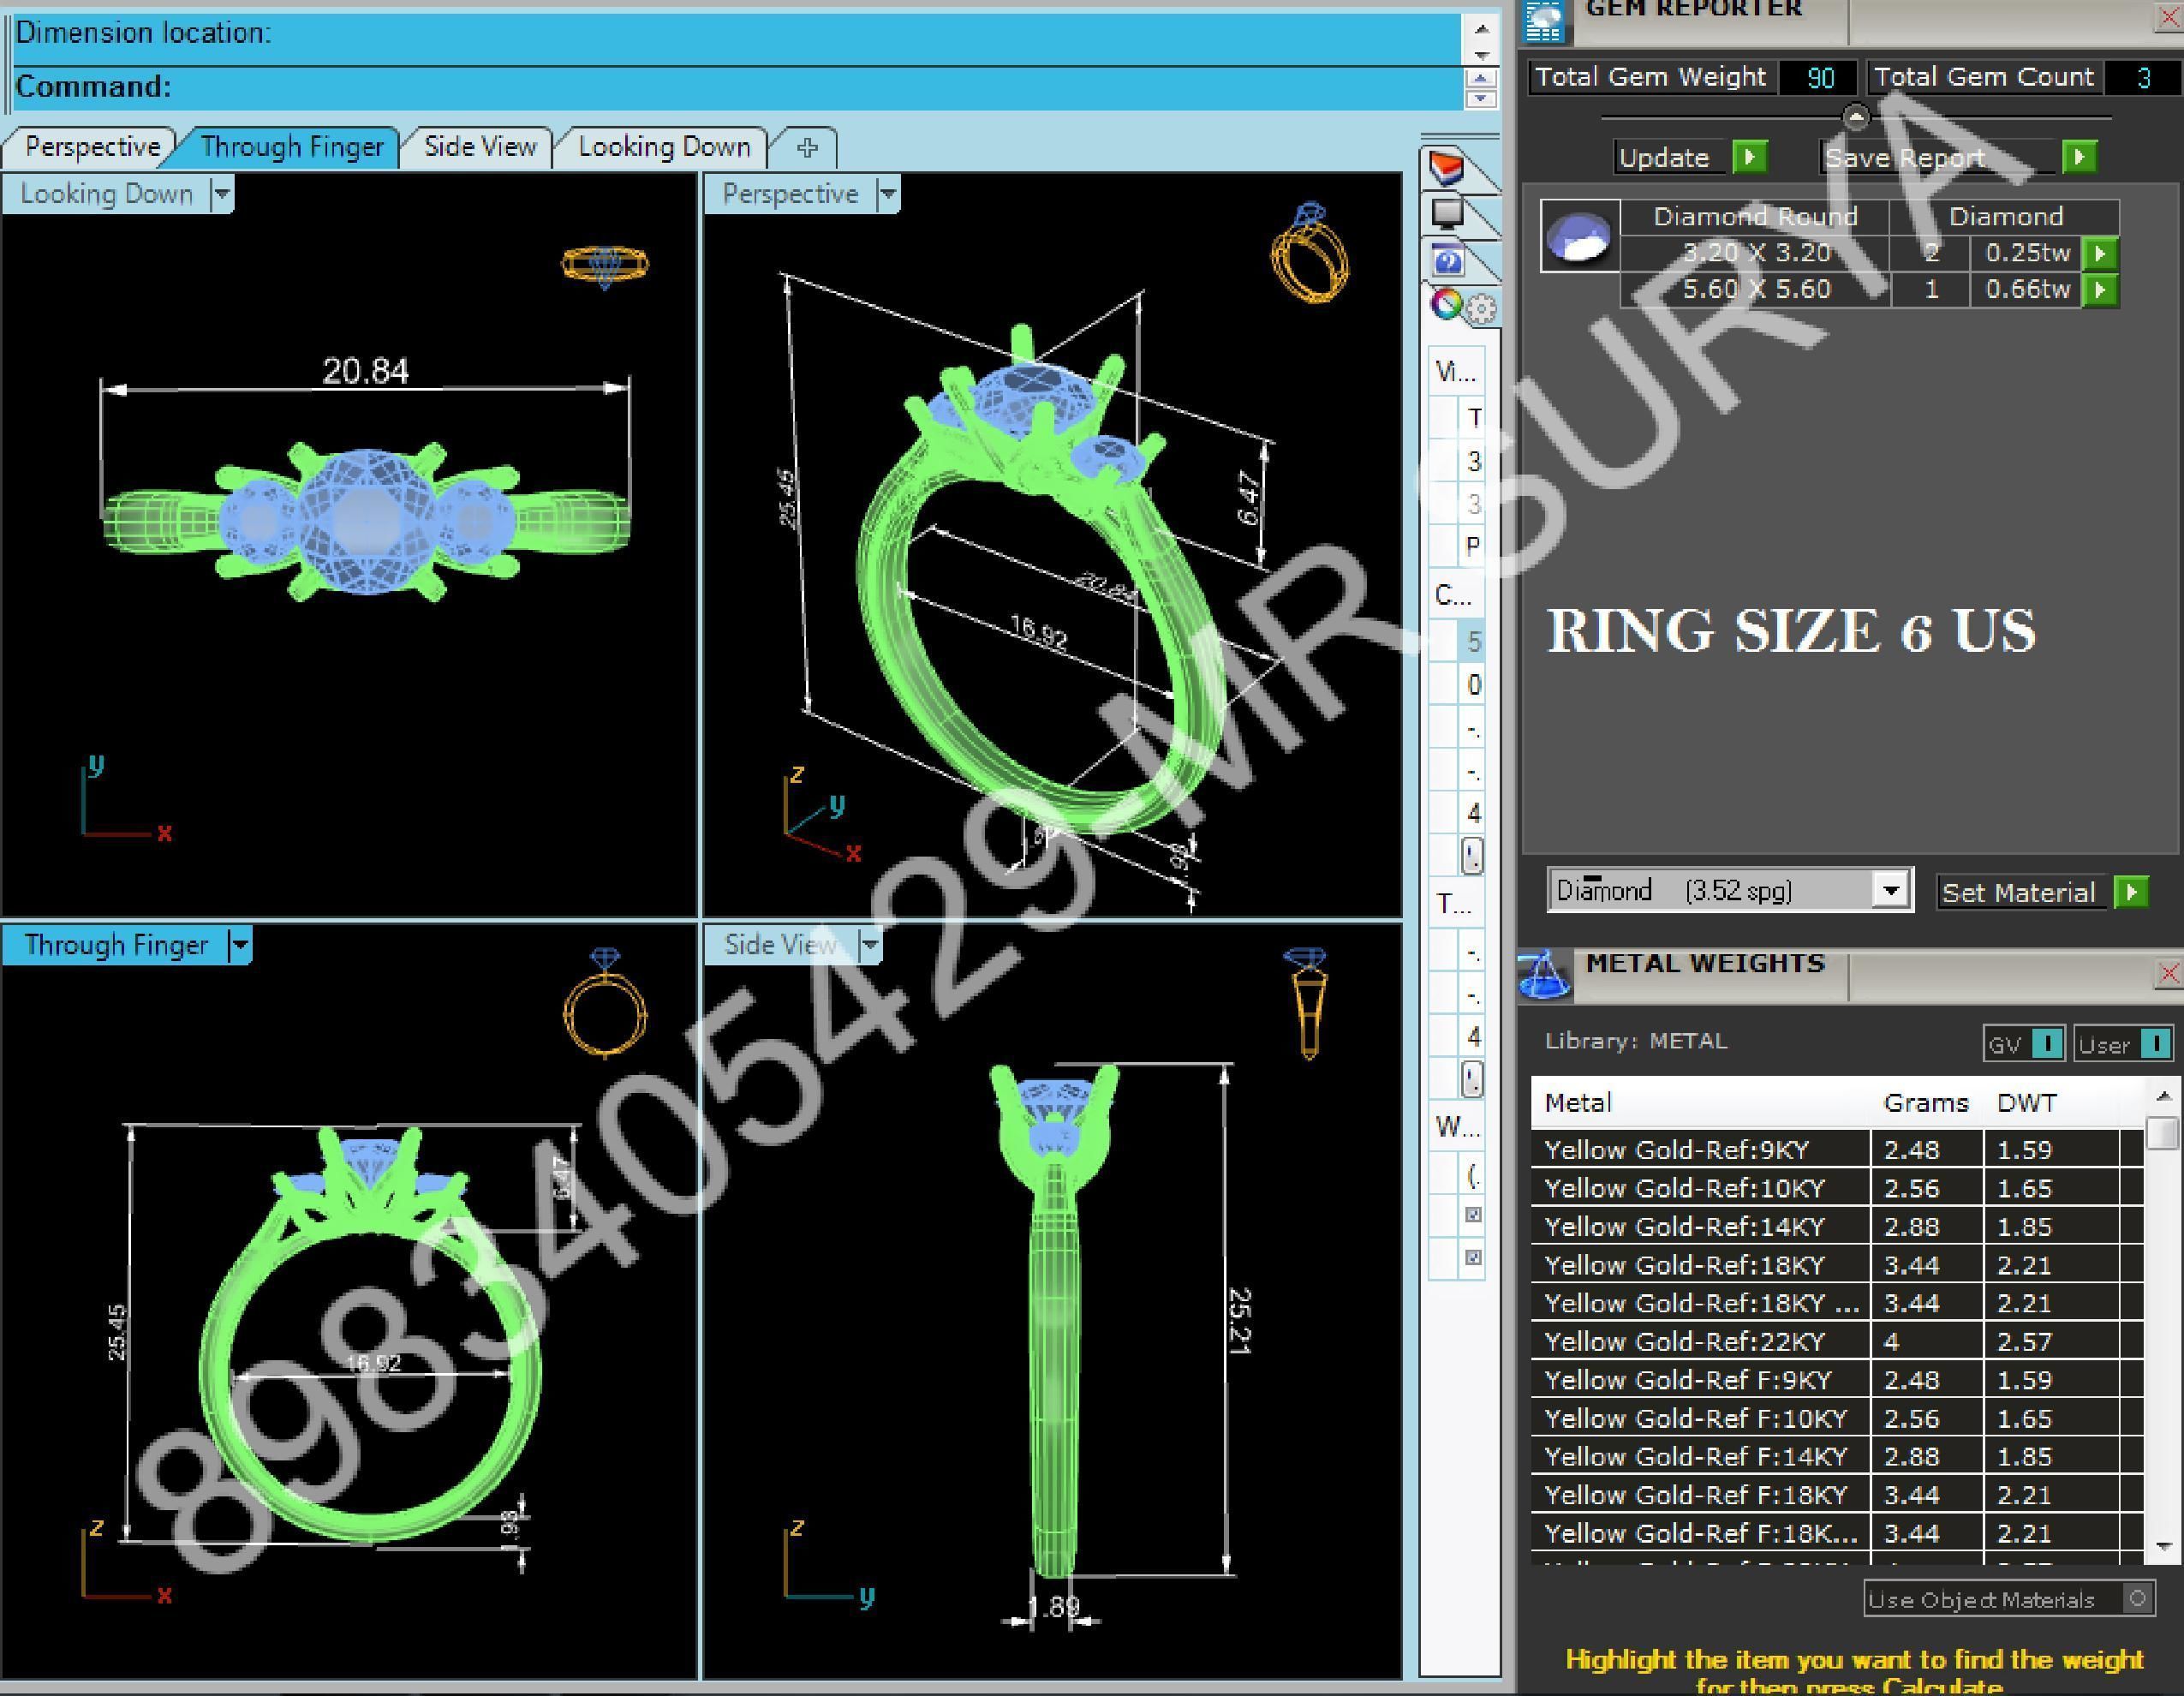Click ring orientation icon in Side View viewport
2184x1696 pixels.
[x=1307, y=1003]
